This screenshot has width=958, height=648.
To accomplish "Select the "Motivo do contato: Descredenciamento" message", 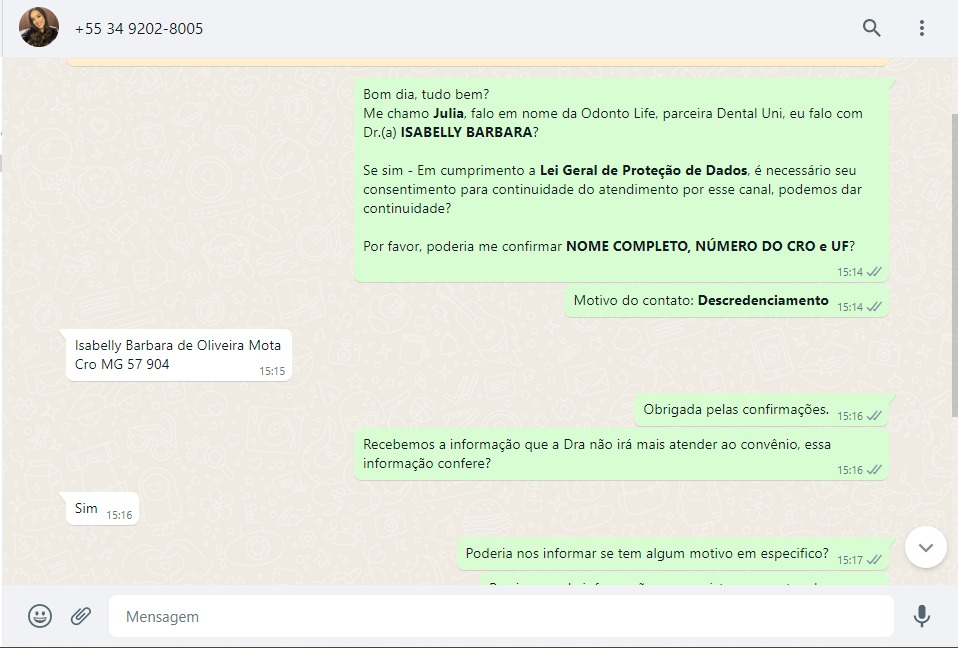I will click(x=700, y=301).
